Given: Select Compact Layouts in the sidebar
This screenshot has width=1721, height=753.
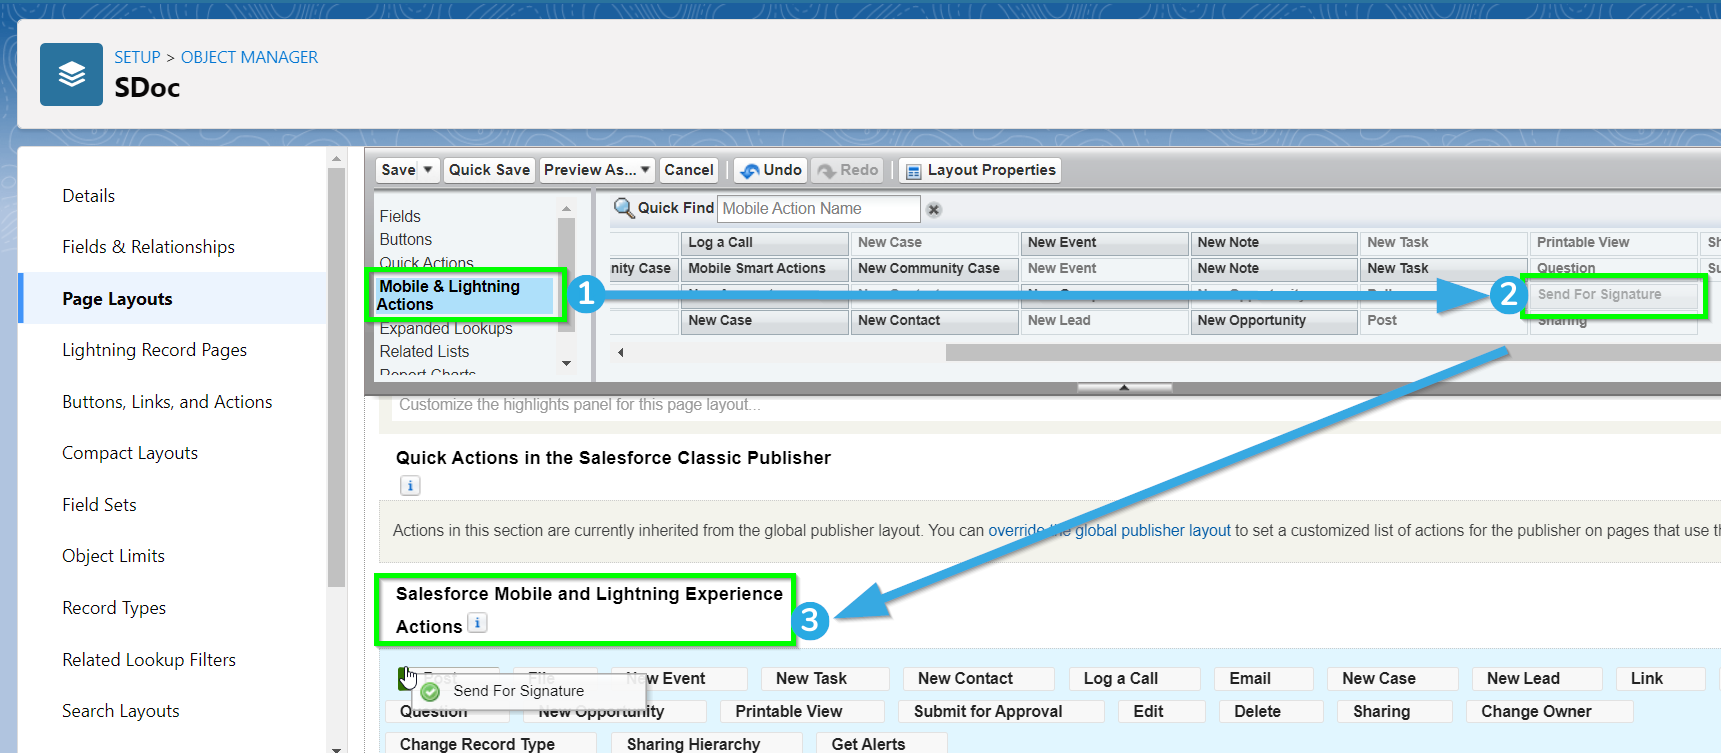Looking at the screenshot, I should (x=130, y=453).
